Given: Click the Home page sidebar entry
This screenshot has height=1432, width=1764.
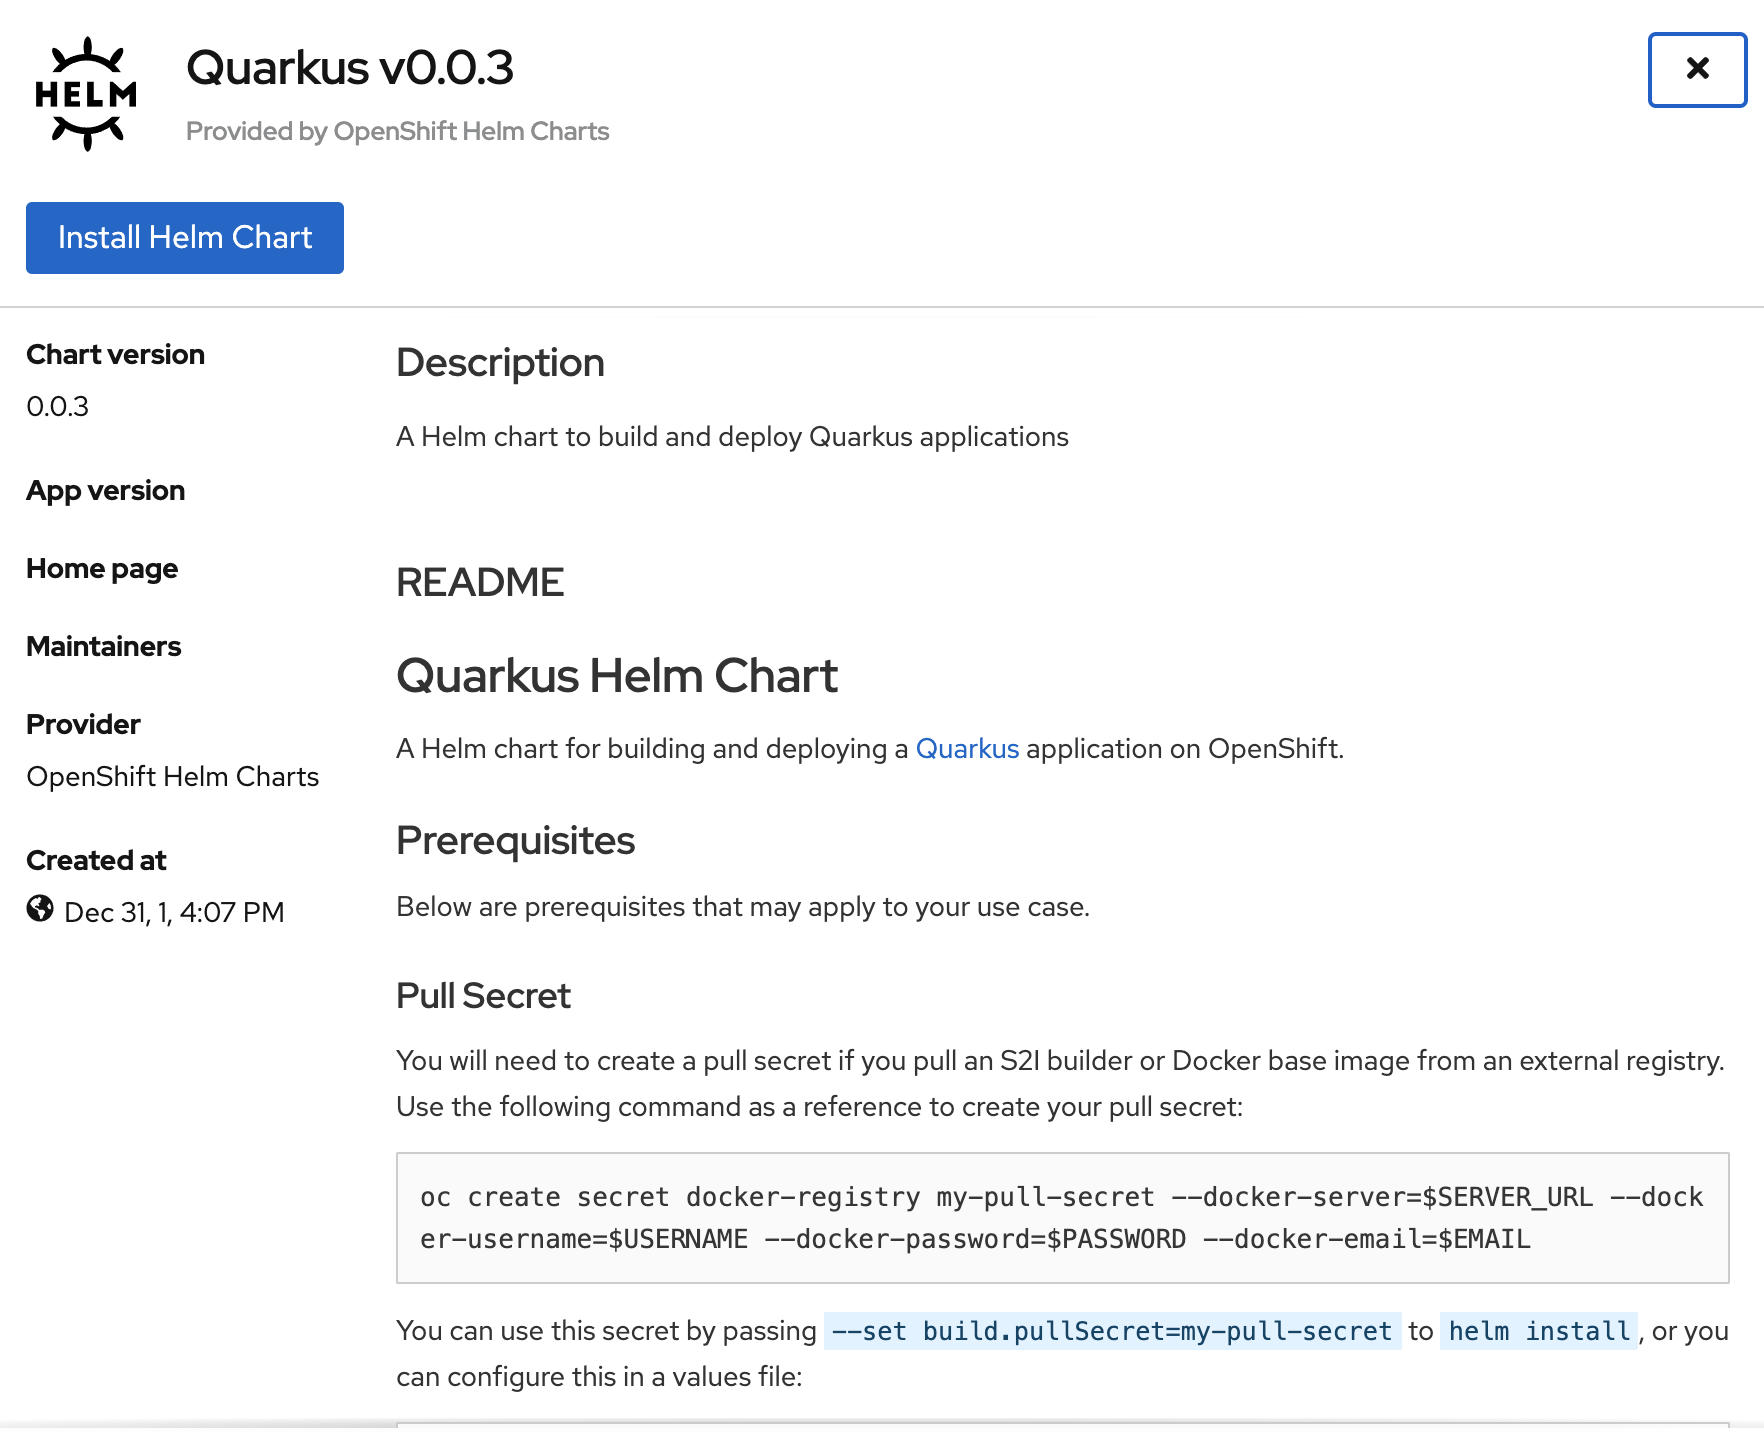Looking at the screenshot, I should coord(101,568).
